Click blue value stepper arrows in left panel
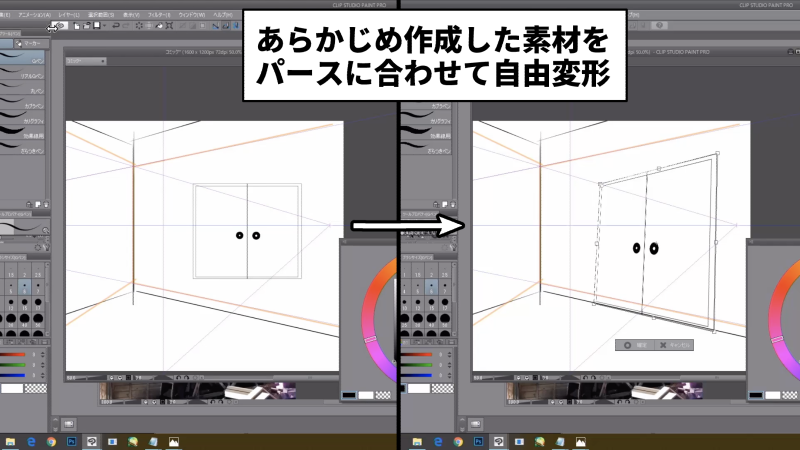Image resolution: width=800 pixels, height=450 pixels. pyautogui.click(x=42, y=375)
